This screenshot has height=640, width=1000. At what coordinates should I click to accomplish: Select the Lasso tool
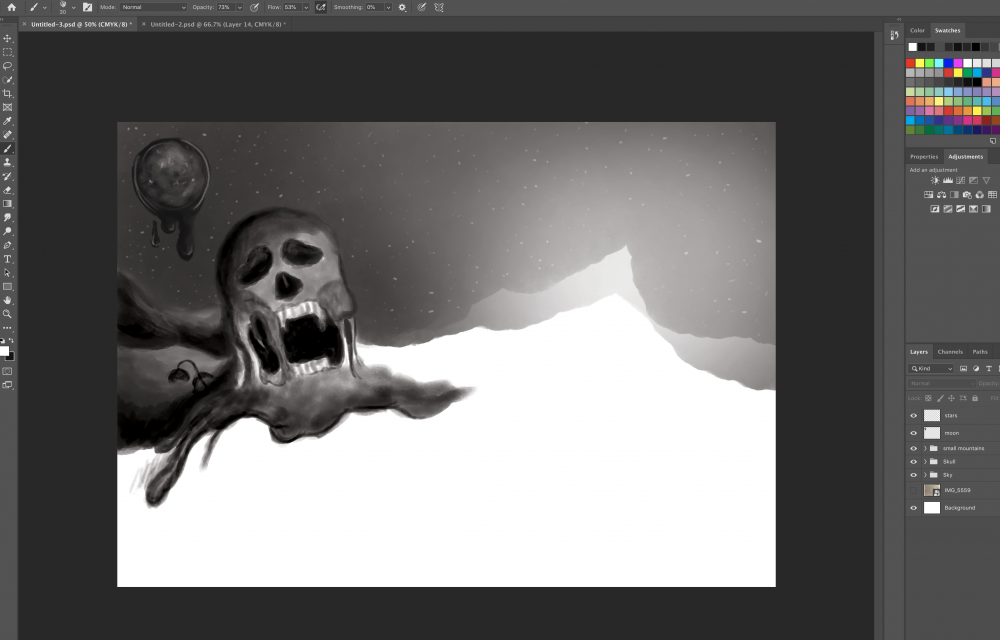pyautogui.click(x=8, y=66)
